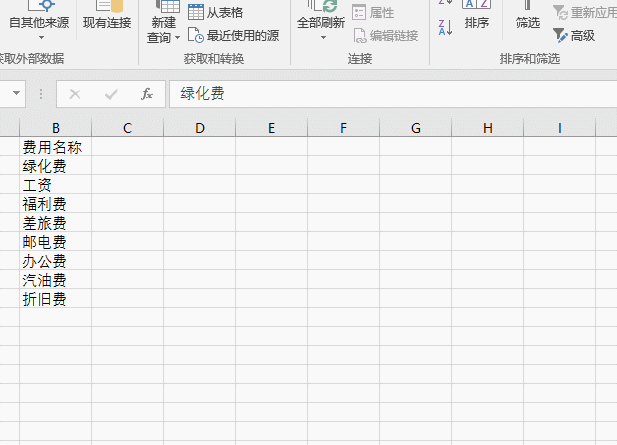
Task: Open the Refresh All (全部刷新) dropdown arrow
Action: pos(323,38)
